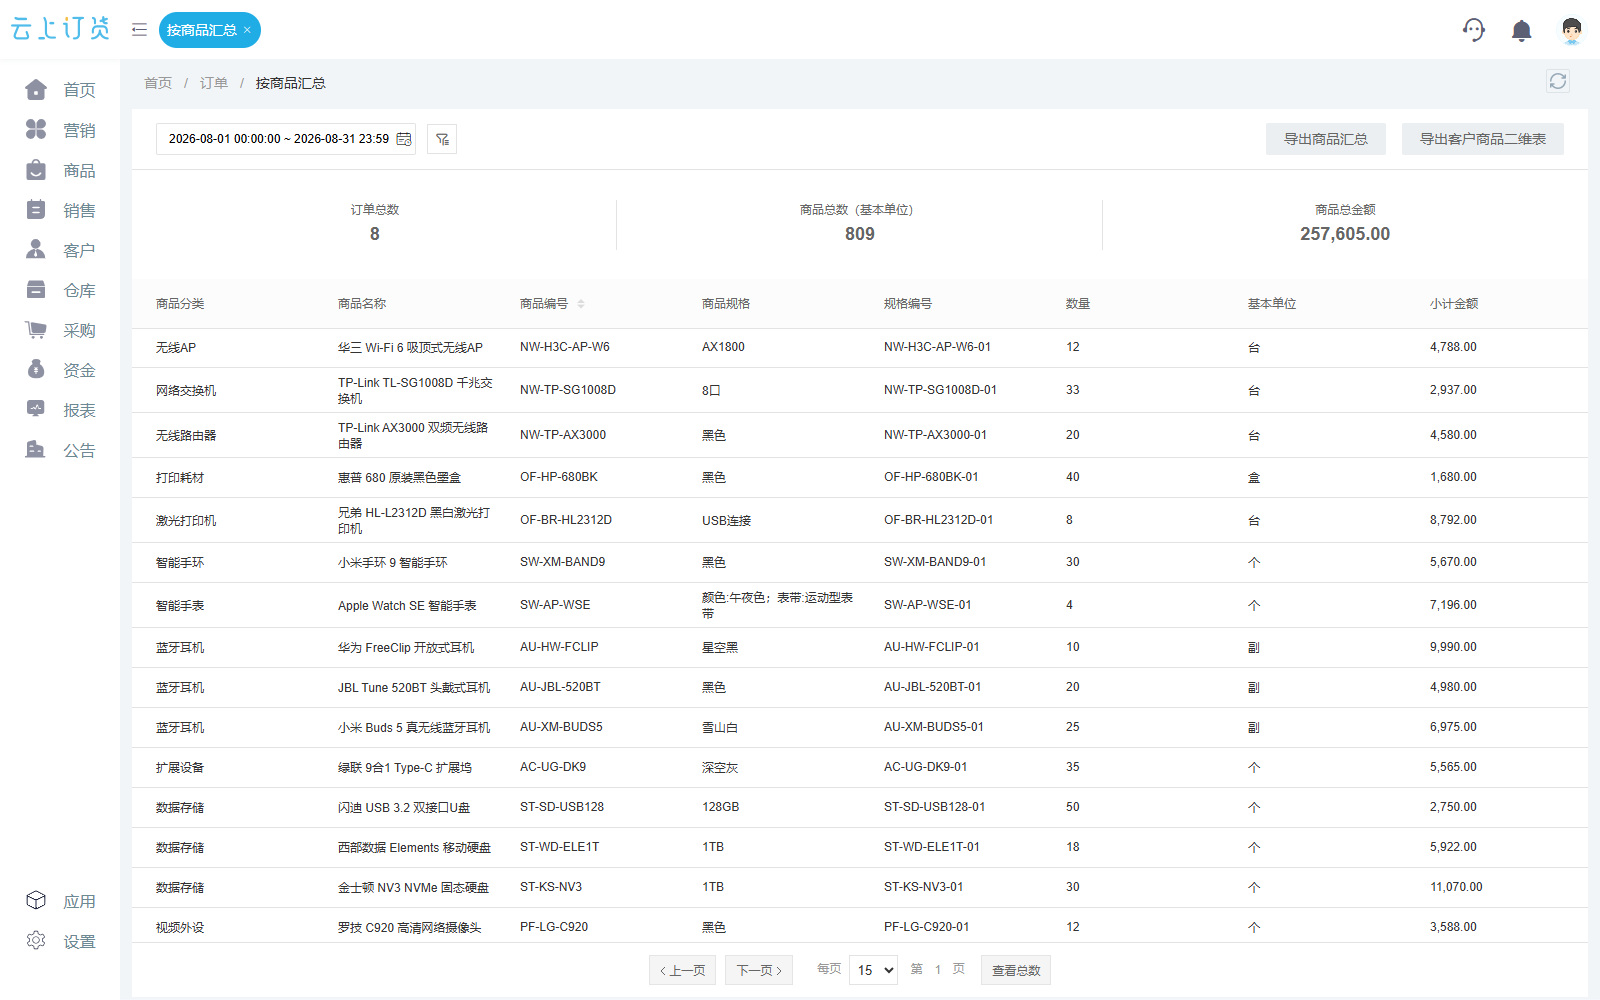Open 设置 in the sidebar
This screenshot has width=1600, height=1000.
(x=60, y=941)
